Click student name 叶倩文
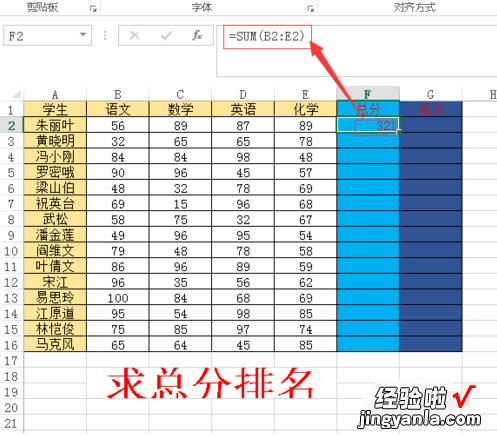Screen dimensions: 497x436 pos(55,266)
